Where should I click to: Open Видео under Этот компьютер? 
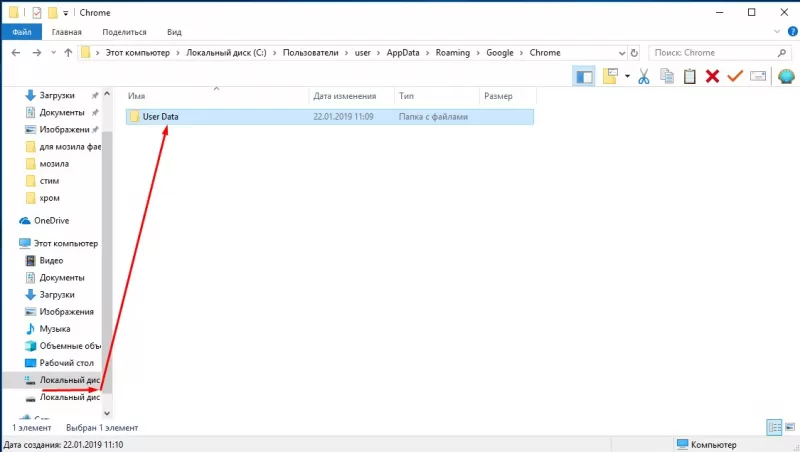[51, 261]
